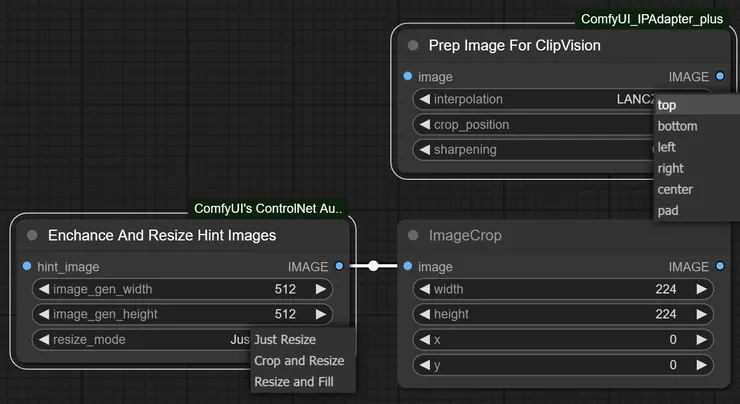Click Prep Image node's IMAGE output port
Screen dimensions: 740x404
(x=720, y=76)
